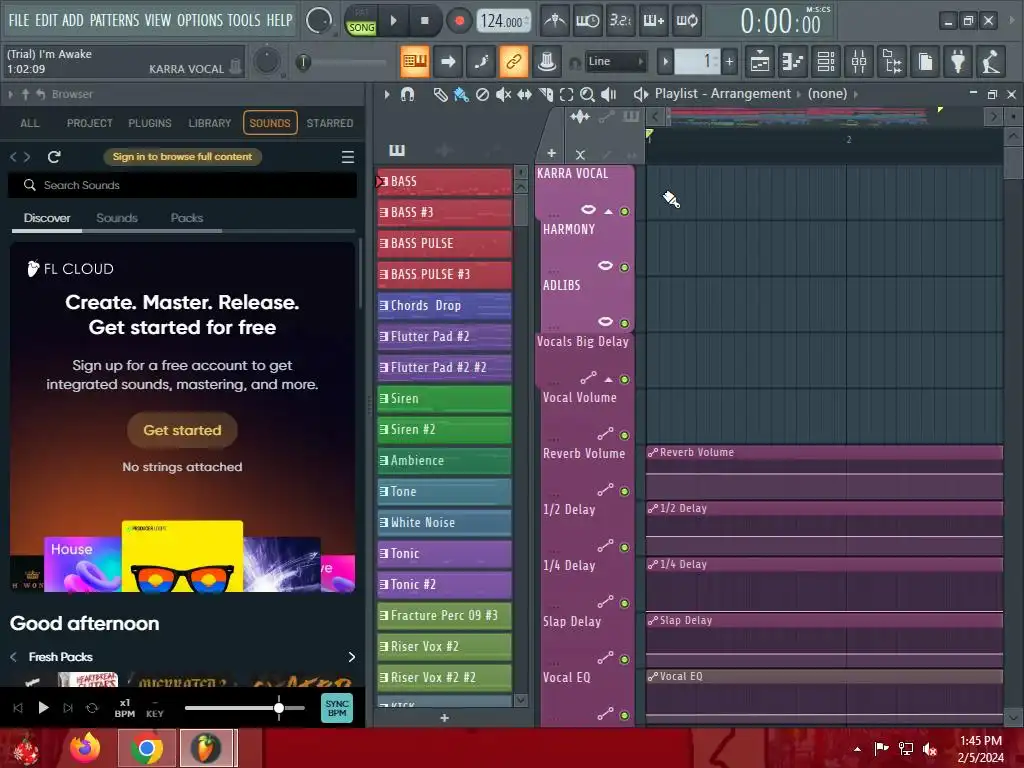Click the tempo field showing 124.000
The image size is (1024, 768).
[x=504, y=21]
